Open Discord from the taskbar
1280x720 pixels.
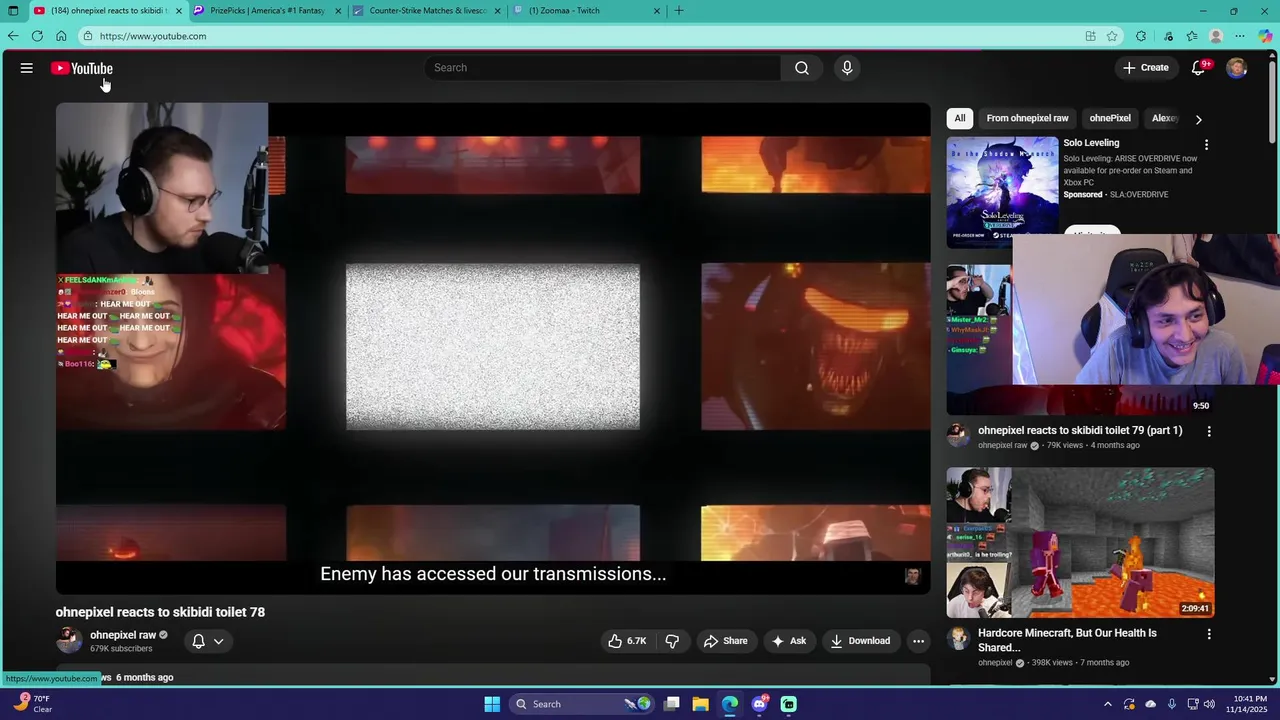coord(759,704)
